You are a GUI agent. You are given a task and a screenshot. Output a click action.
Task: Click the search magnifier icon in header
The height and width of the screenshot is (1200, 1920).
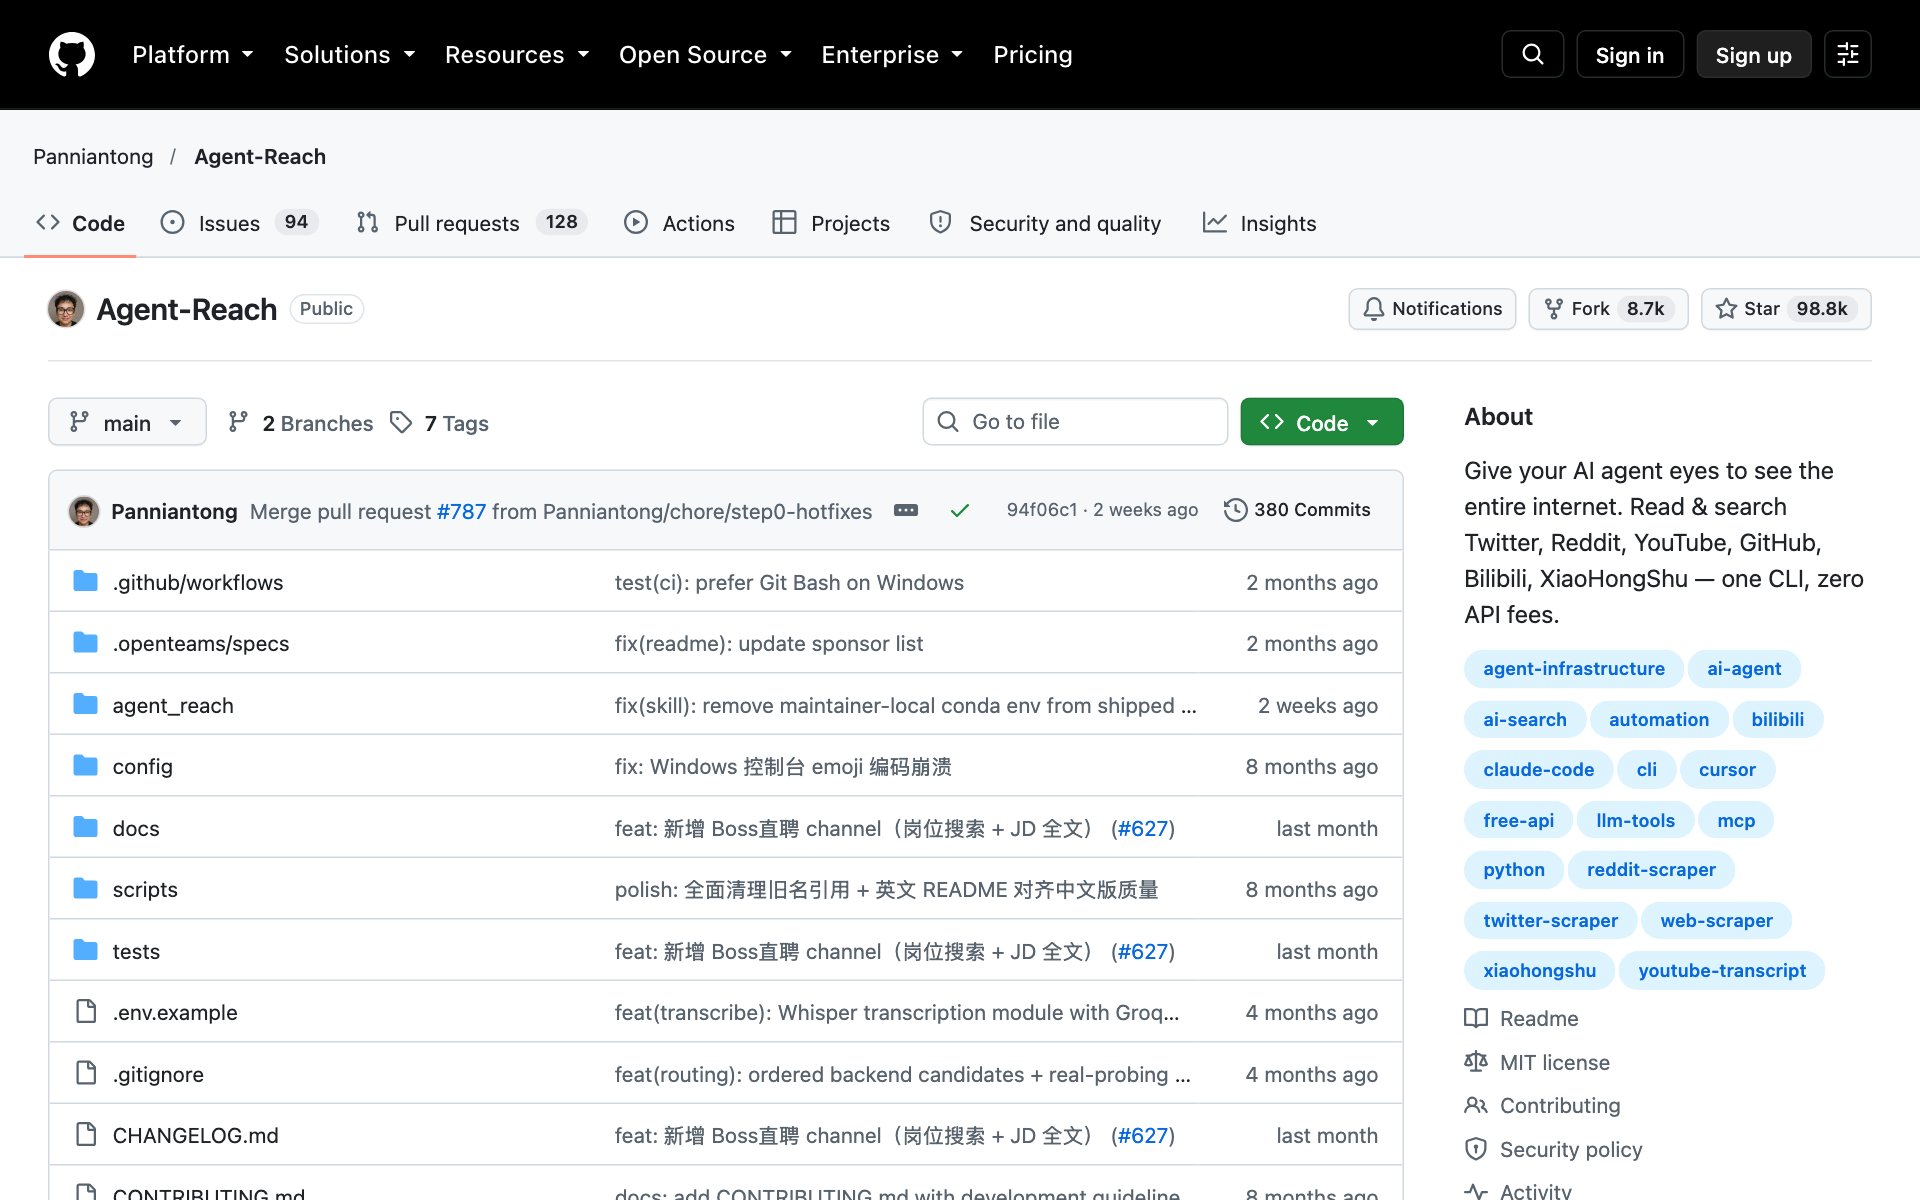[1532, 54]
